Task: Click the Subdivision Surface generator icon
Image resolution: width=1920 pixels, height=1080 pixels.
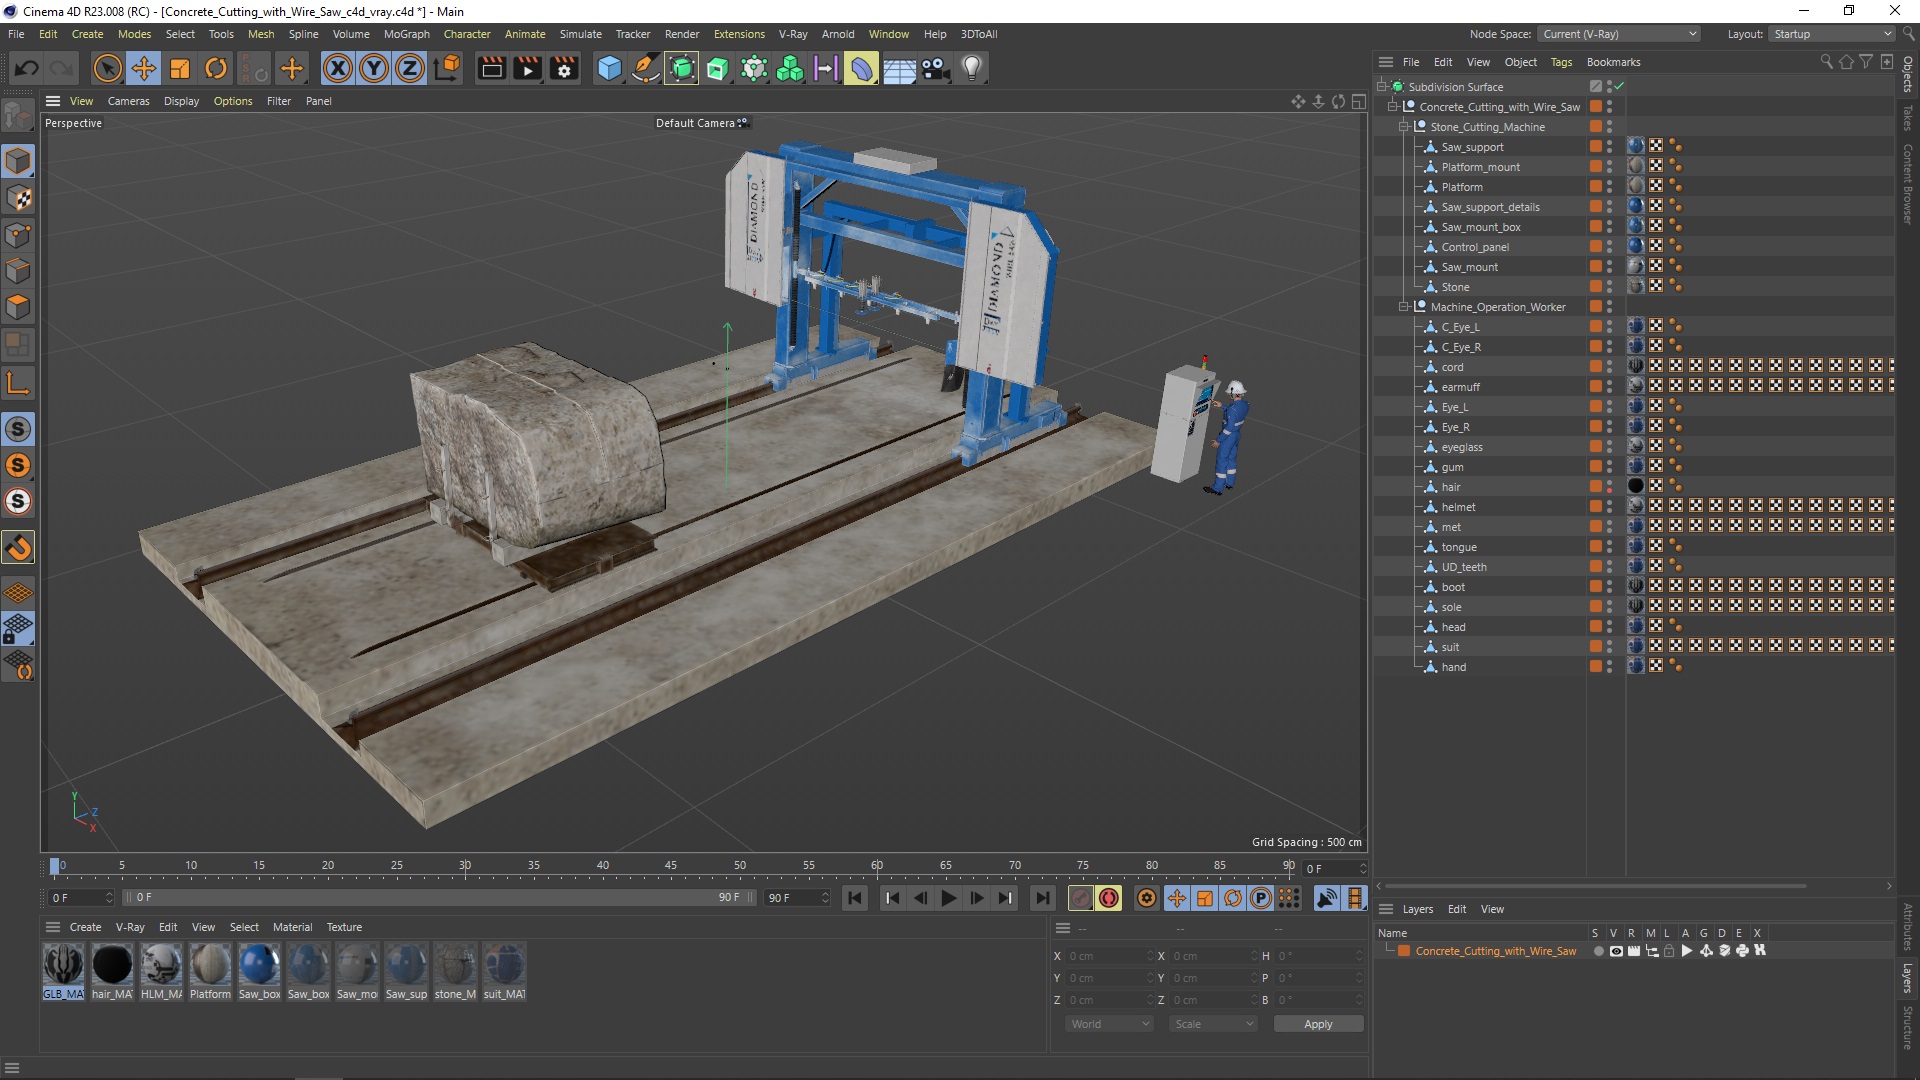Action: point(682,68)
